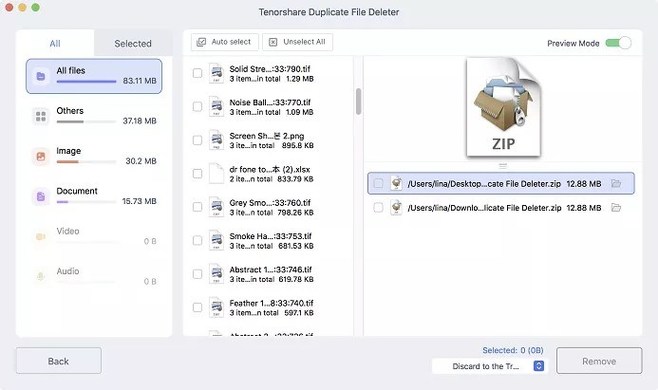The image size is (658, 390).
Task: Click the Image category icon
Action: (41, 157)
